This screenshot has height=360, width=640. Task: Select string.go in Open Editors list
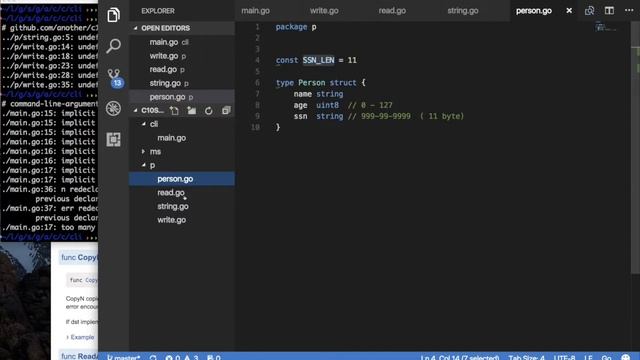[x=165, y=83]
